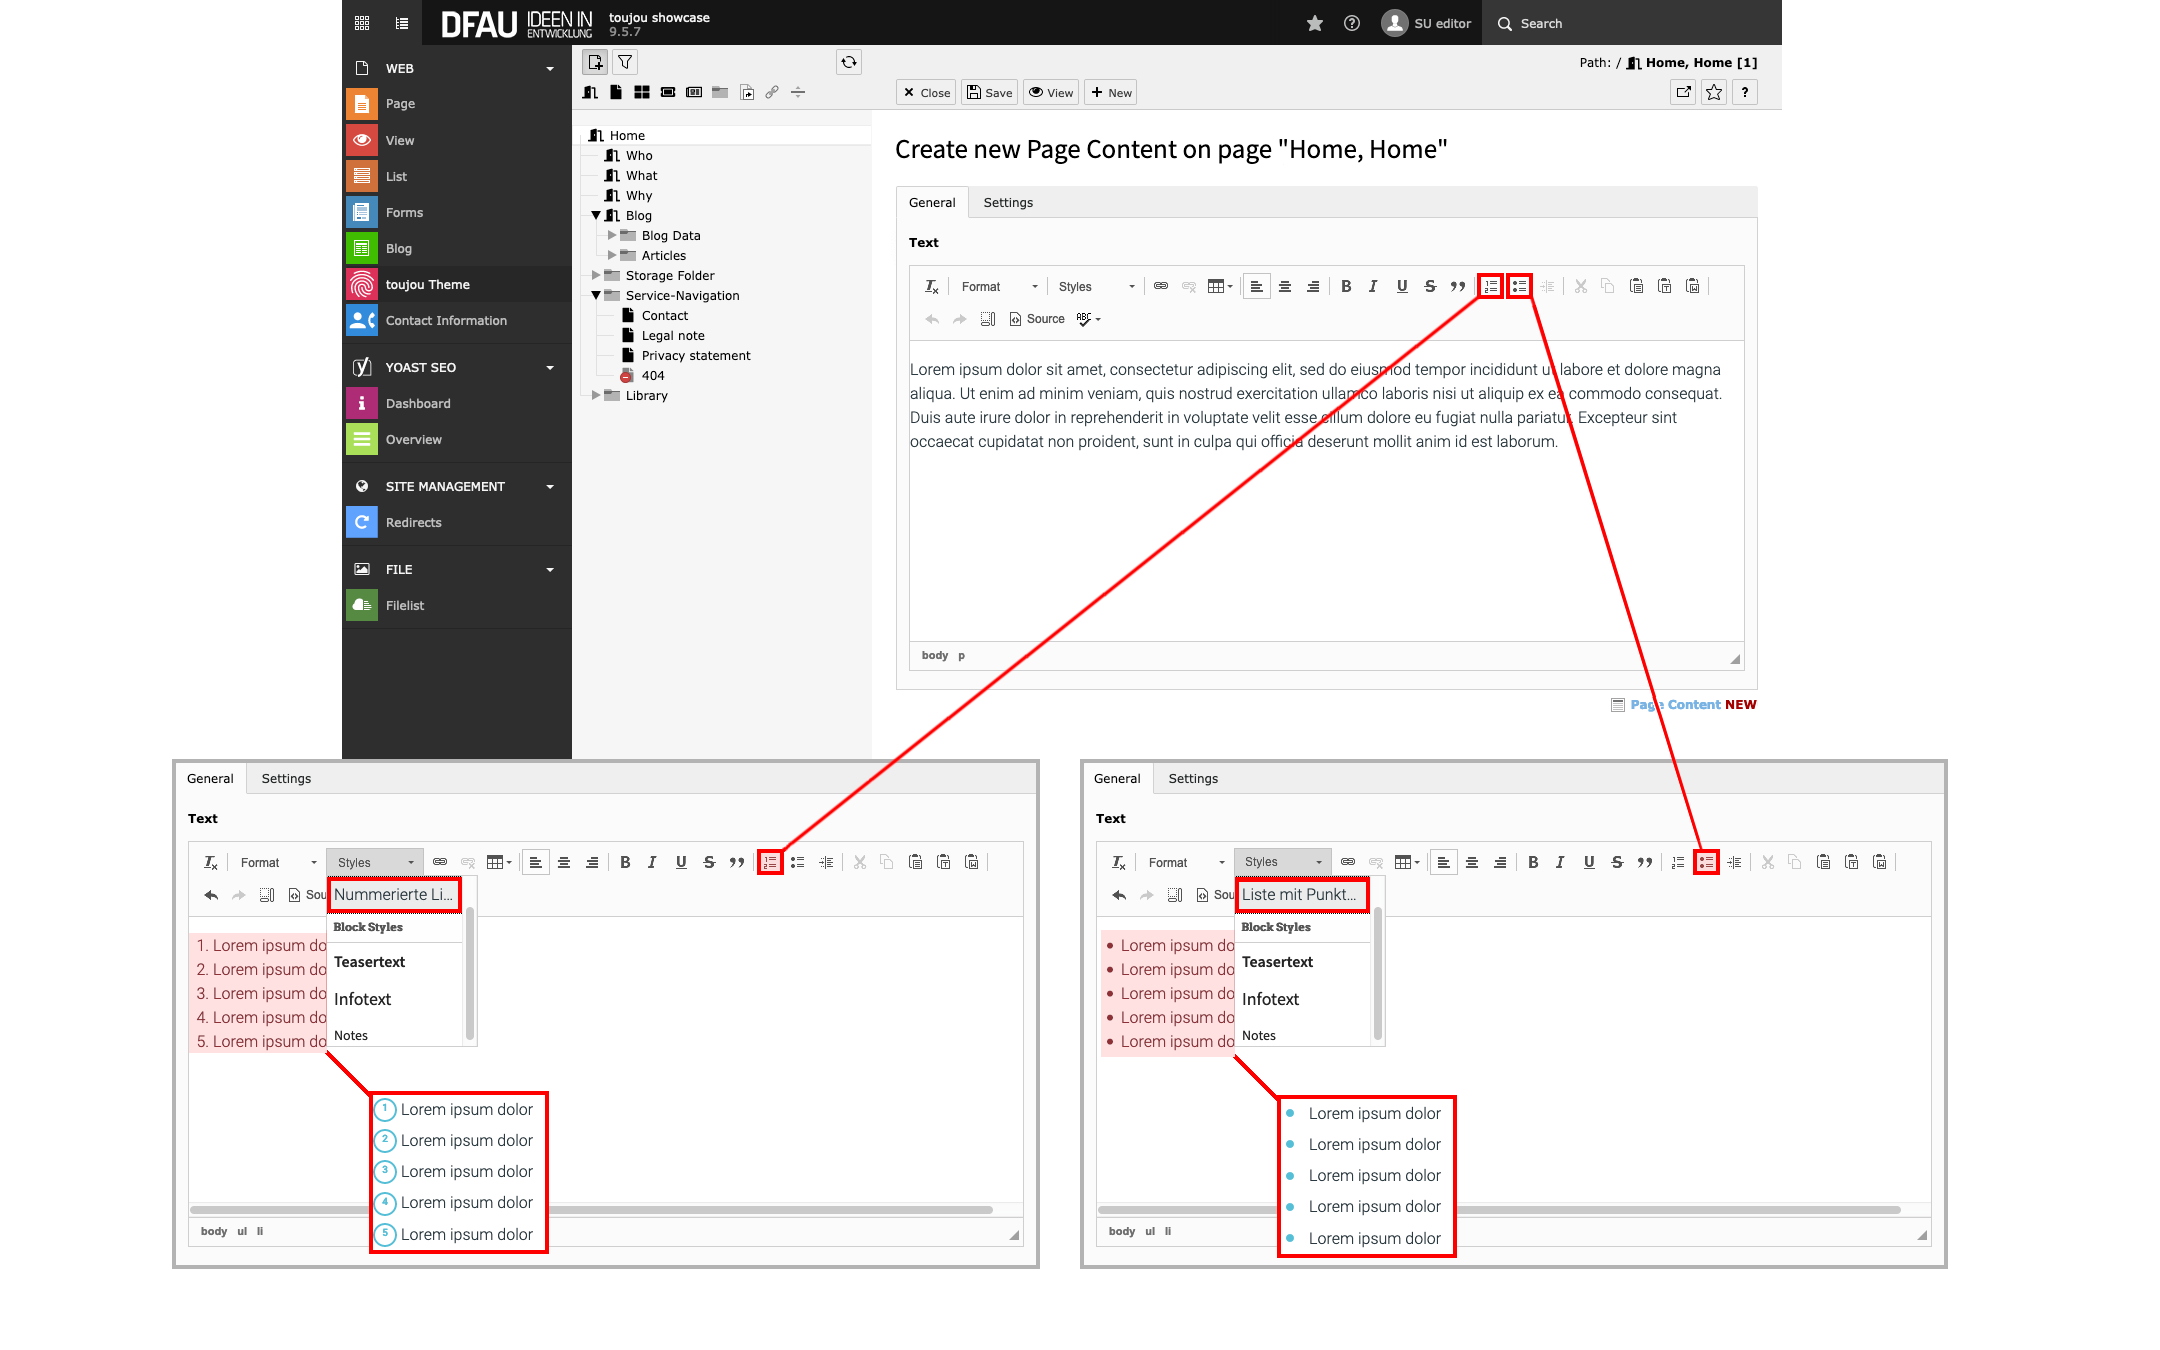
Task: Toggle bold formatting in the text editor
Action: 1346,286
